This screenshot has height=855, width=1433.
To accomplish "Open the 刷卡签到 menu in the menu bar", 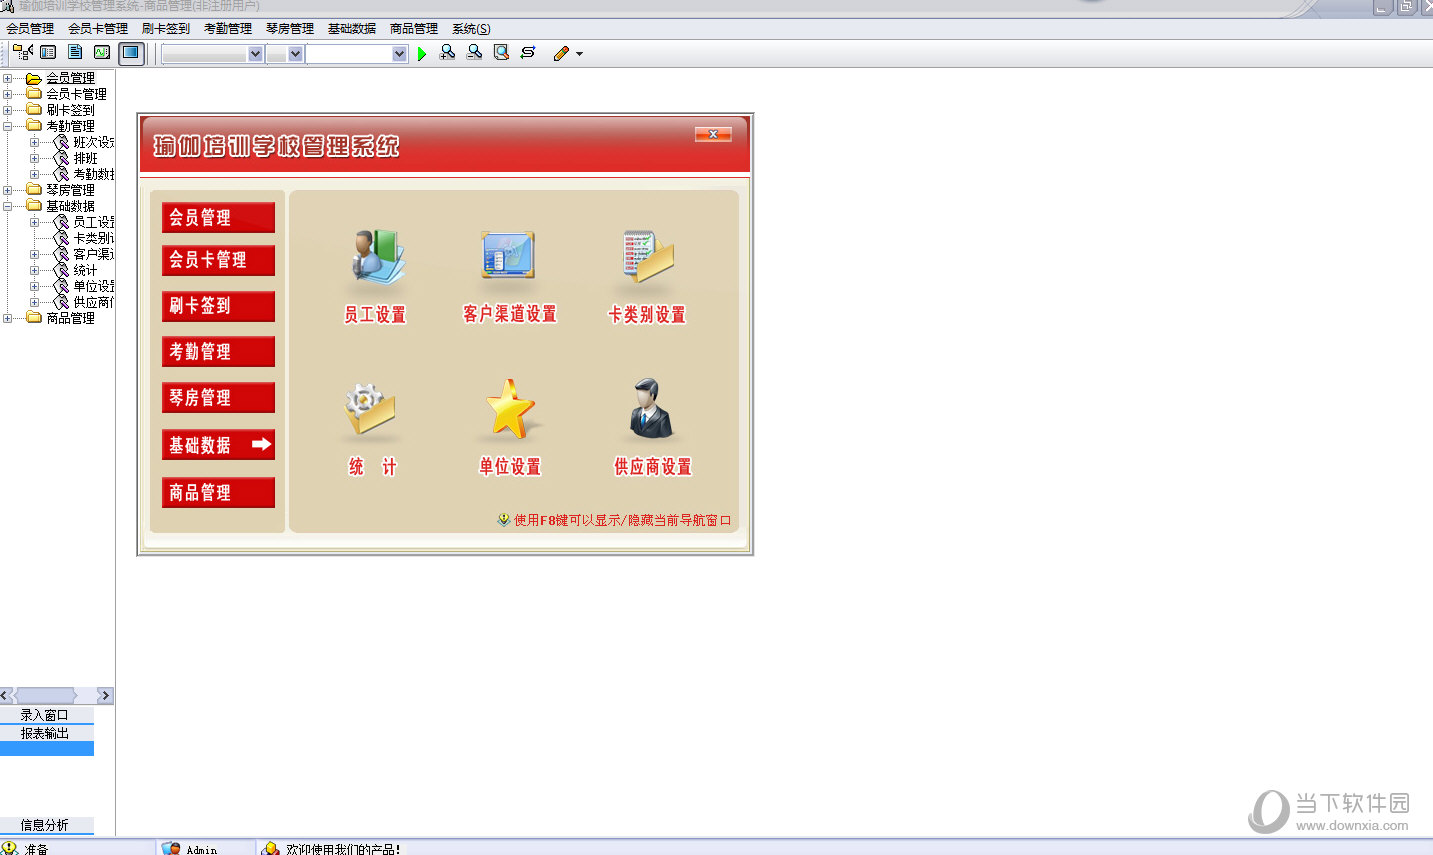I will (x=166, y=29).
